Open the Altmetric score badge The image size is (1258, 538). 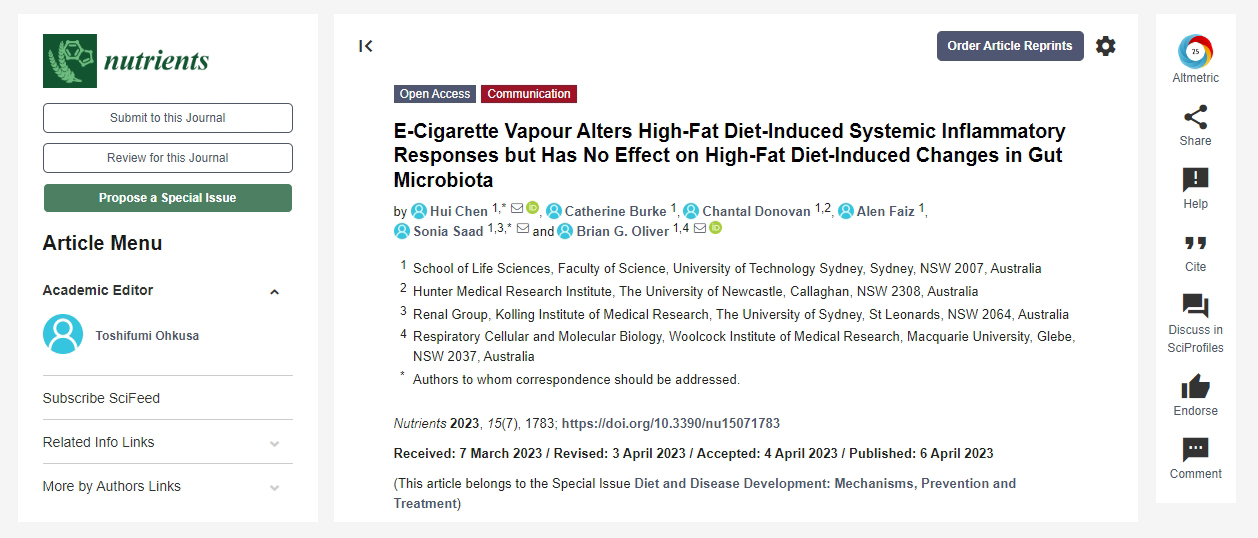point(1195,51)
